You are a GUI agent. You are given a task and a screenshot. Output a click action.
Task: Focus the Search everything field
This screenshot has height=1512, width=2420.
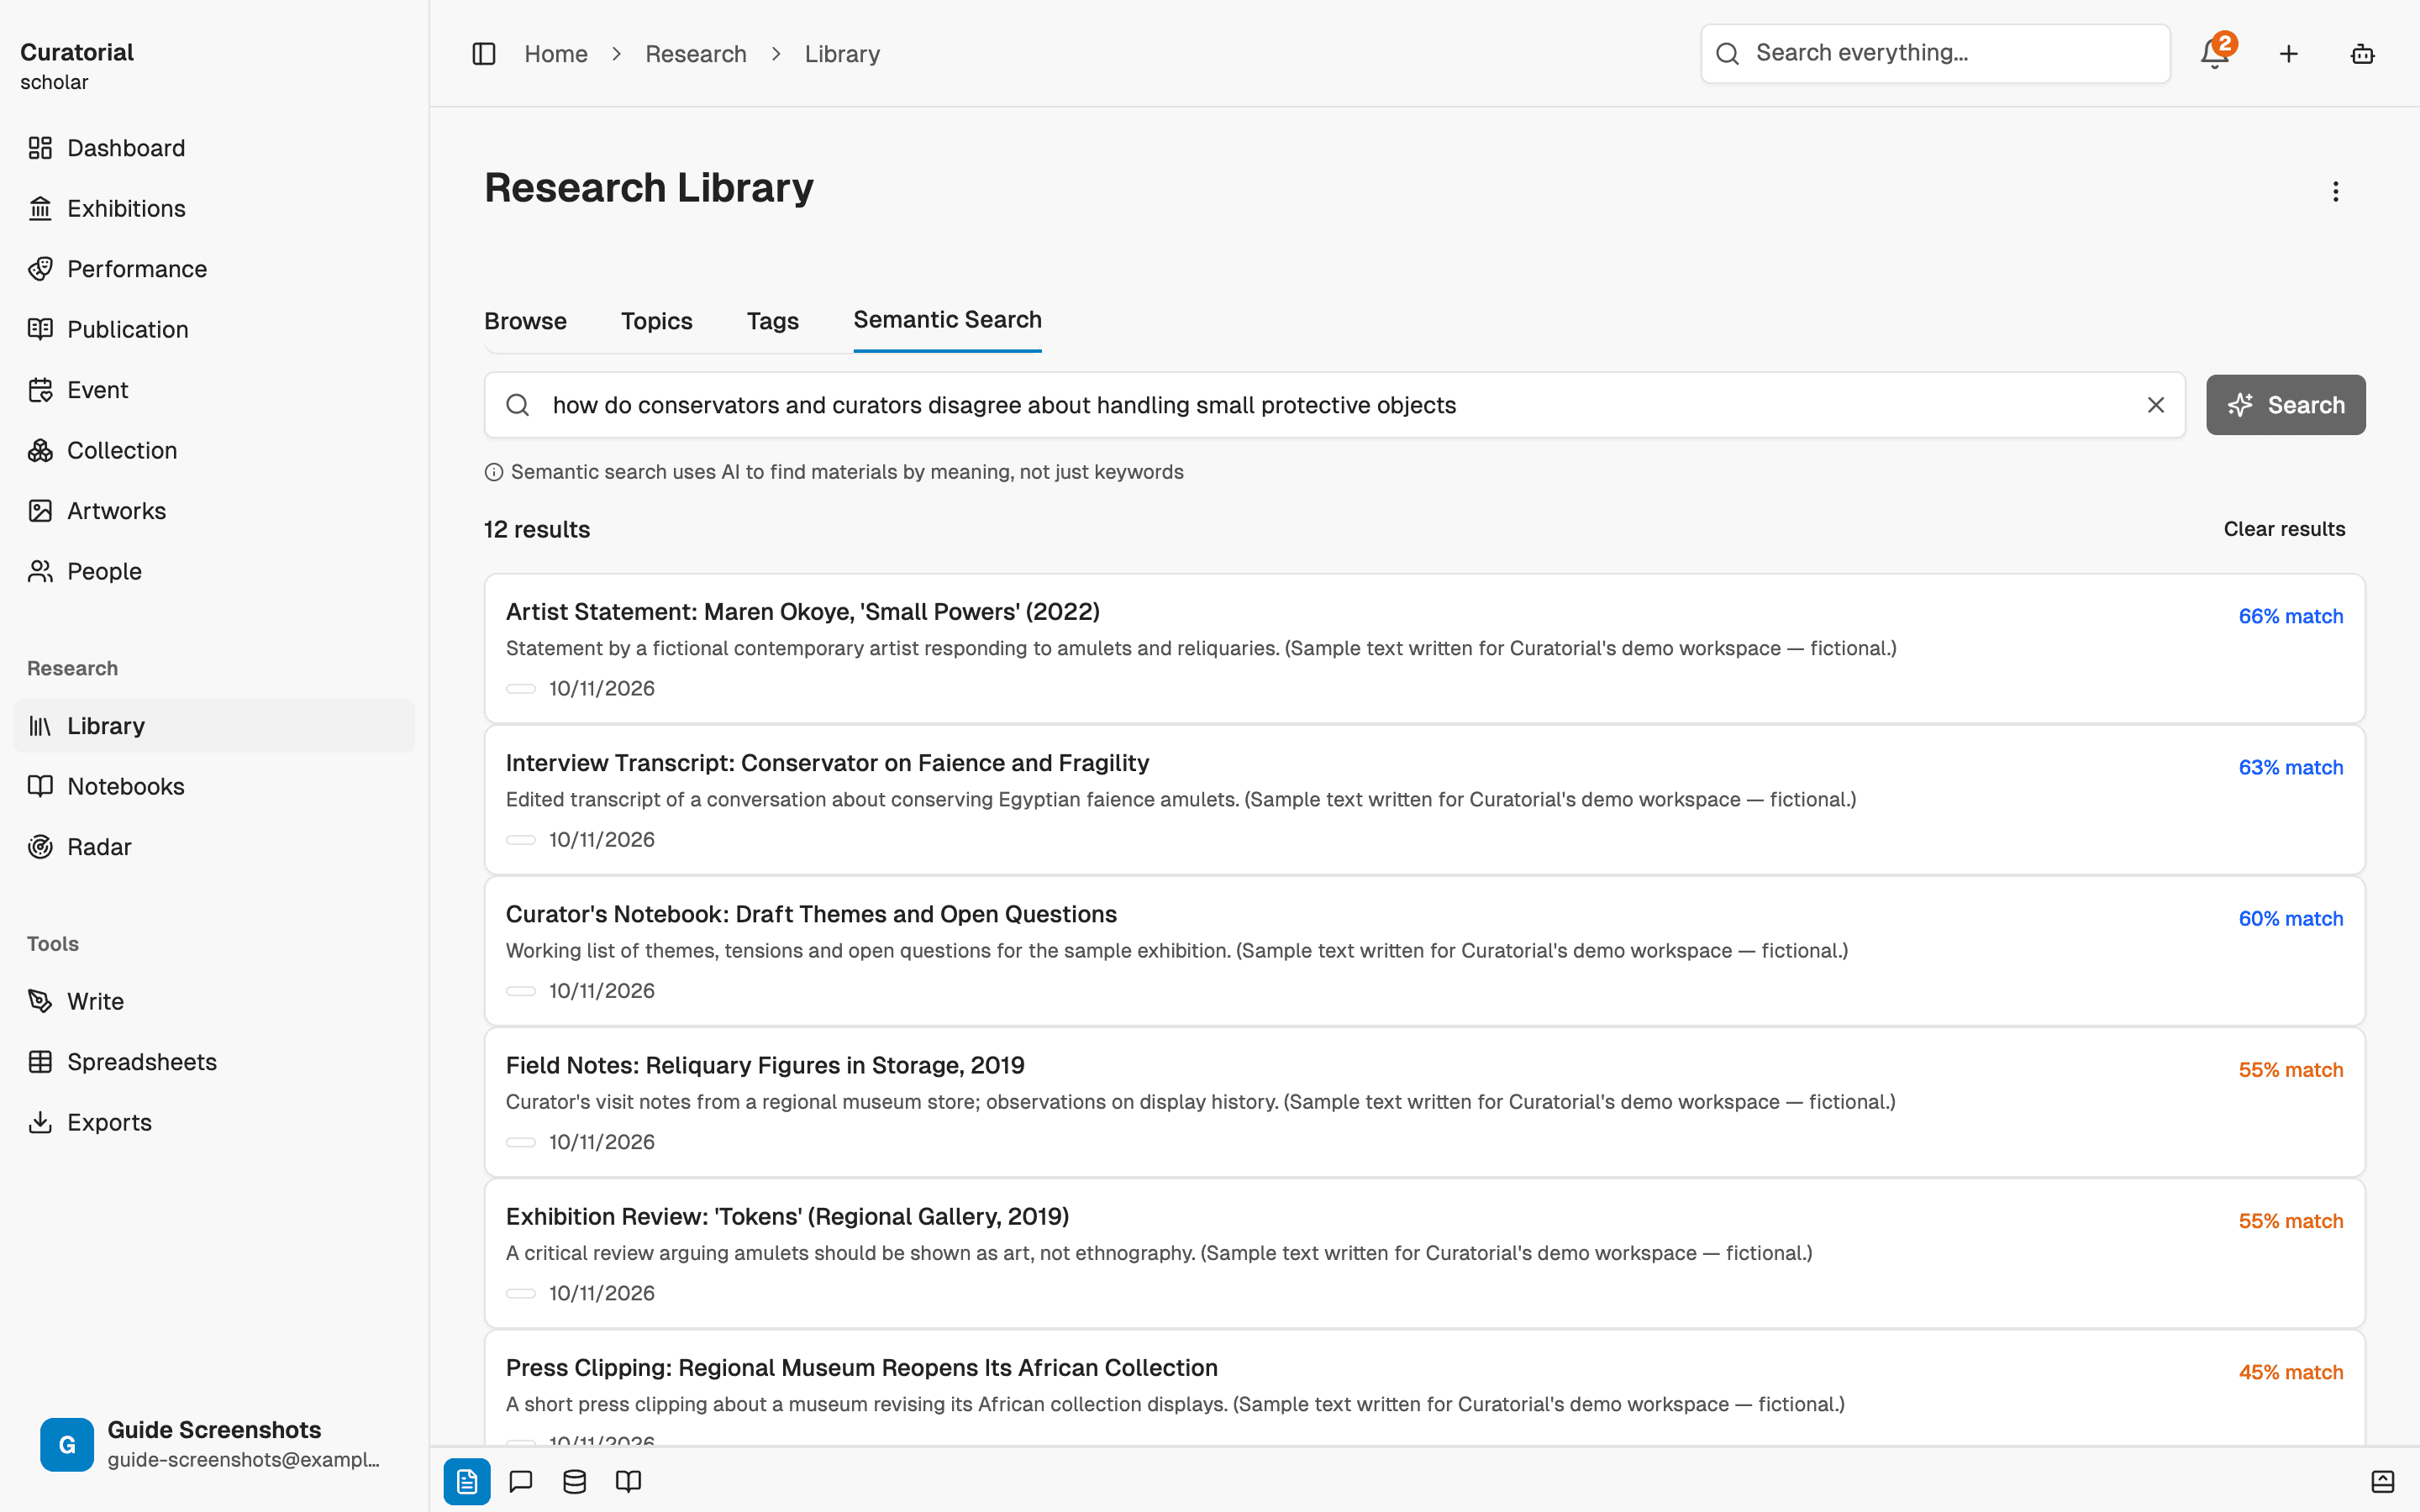(1935, 54)
